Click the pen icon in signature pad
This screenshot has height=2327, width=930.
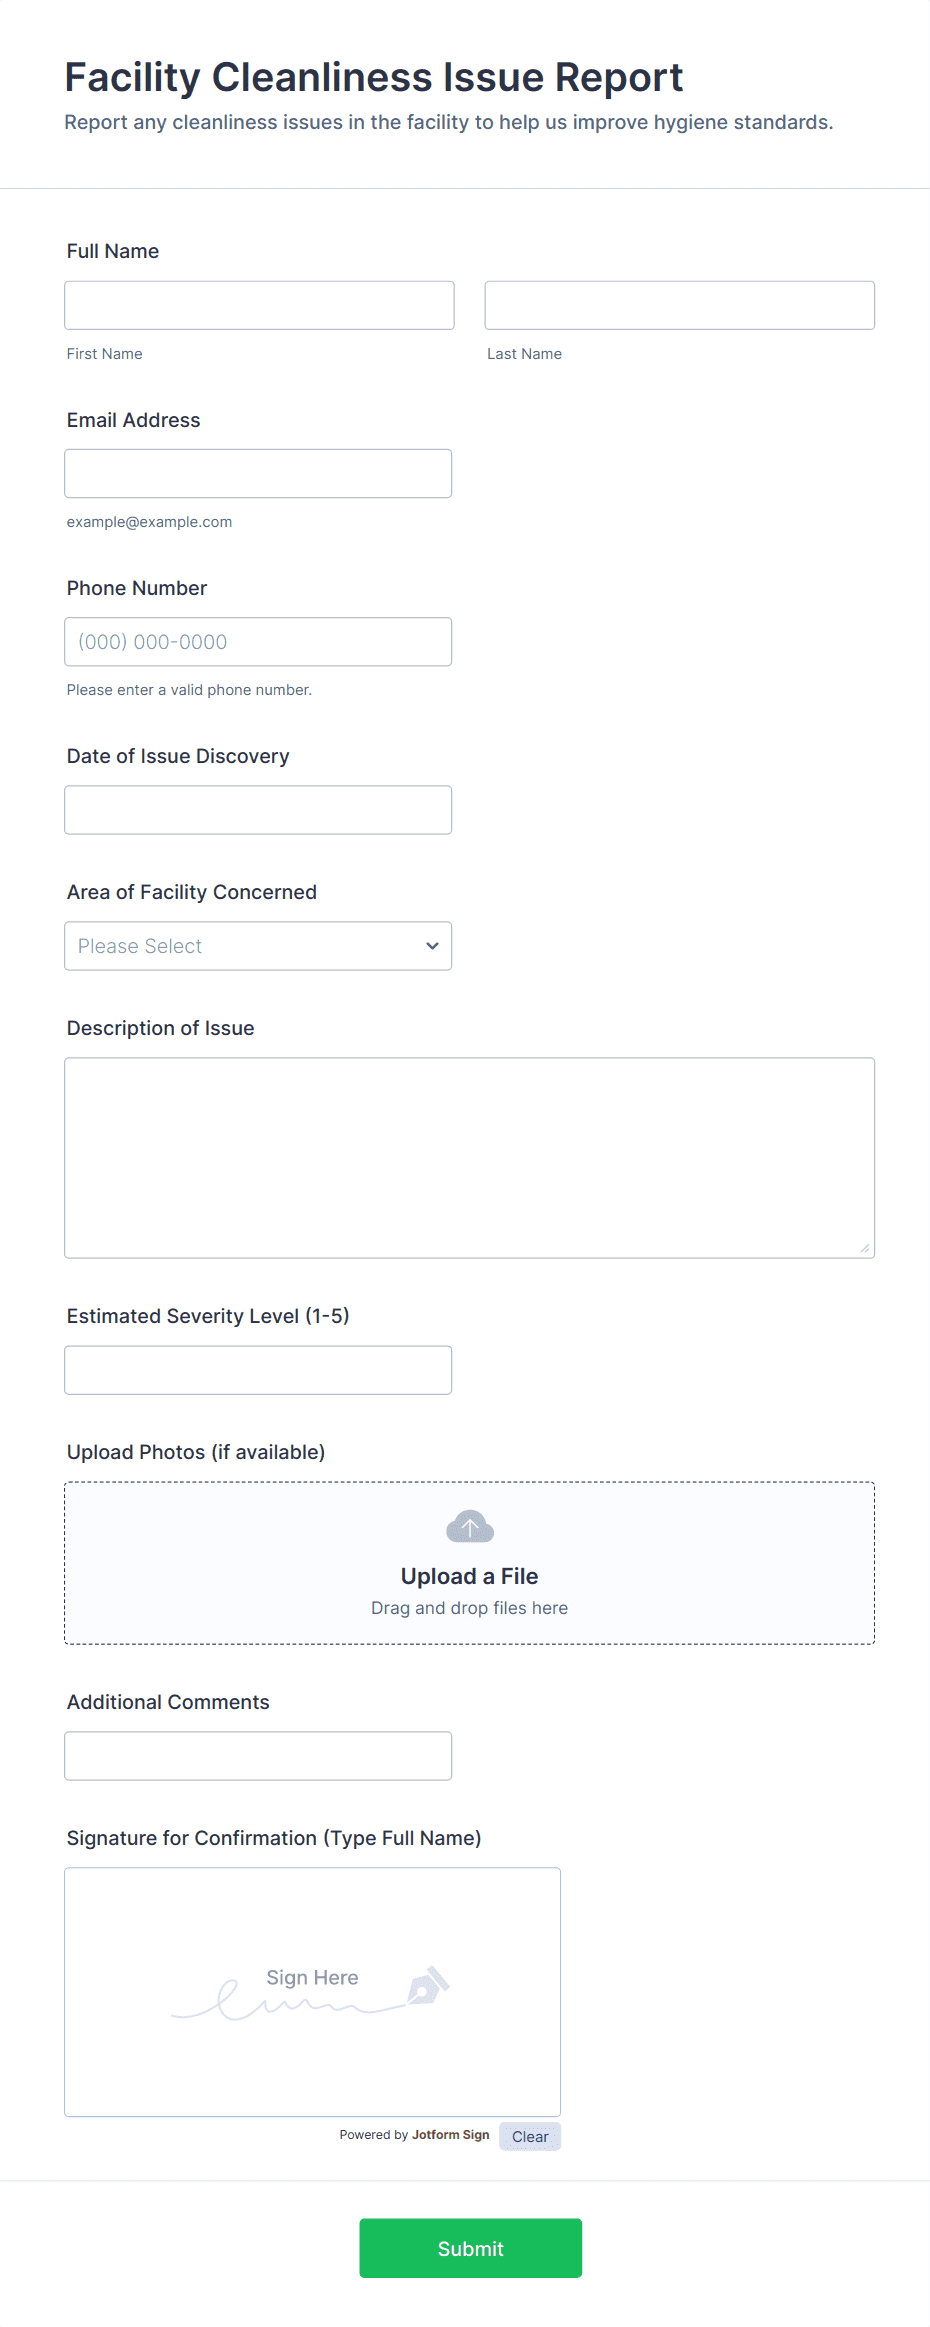pyautogui.click(x=428, y=1986)
